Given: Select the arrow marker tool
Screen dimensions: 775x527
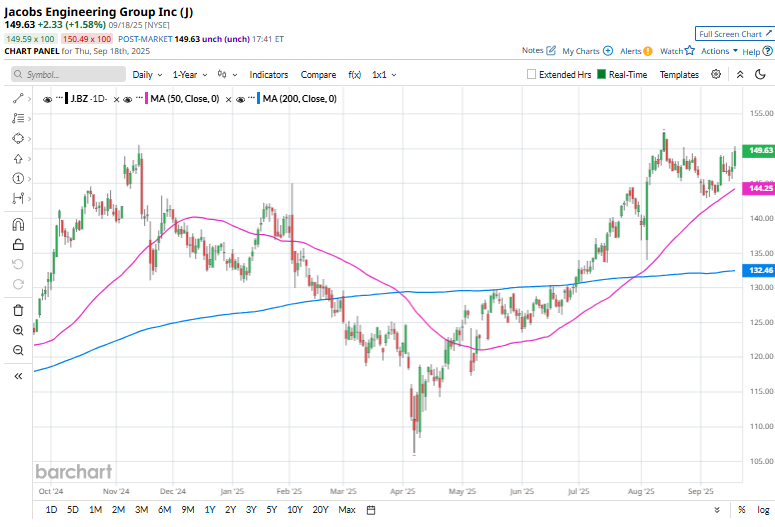Looking at the screenshot, I should tap(18, 159).
